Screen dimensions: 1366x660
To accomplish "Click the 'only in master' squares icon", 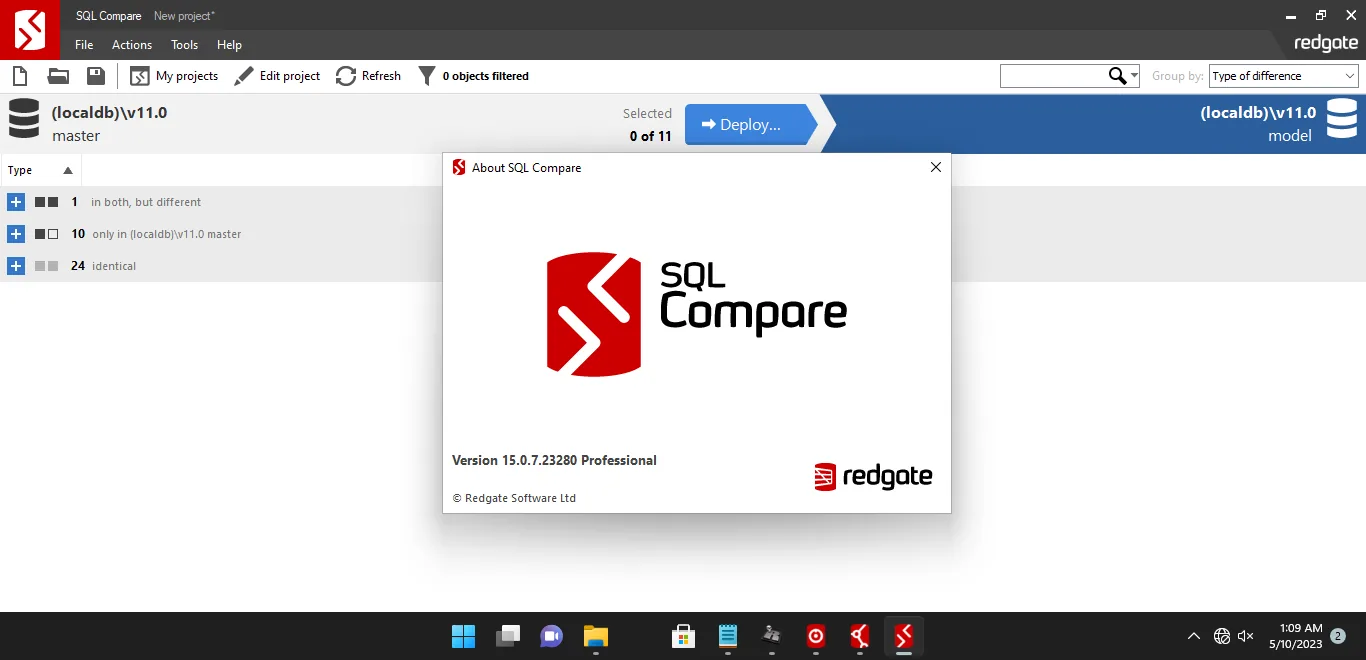I will pyautogui.click(x=47, y=234).
